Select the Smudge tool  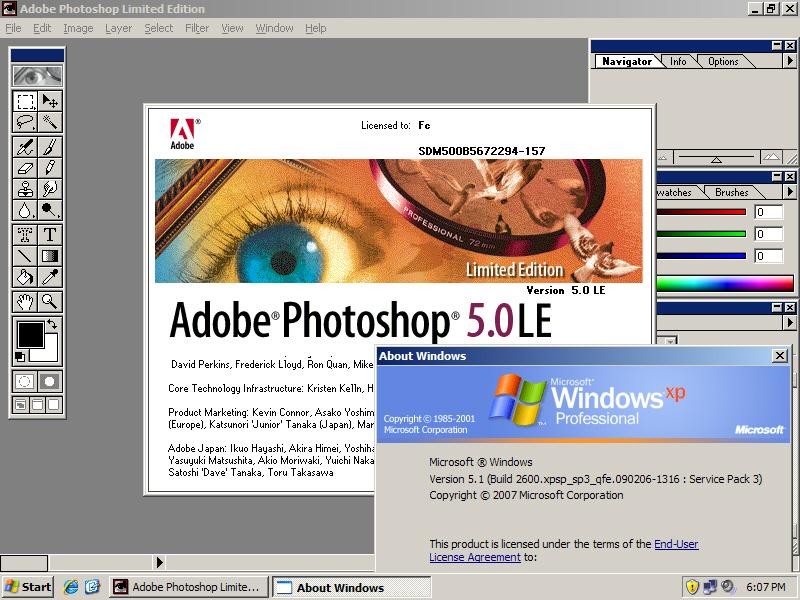pos(50,189)
